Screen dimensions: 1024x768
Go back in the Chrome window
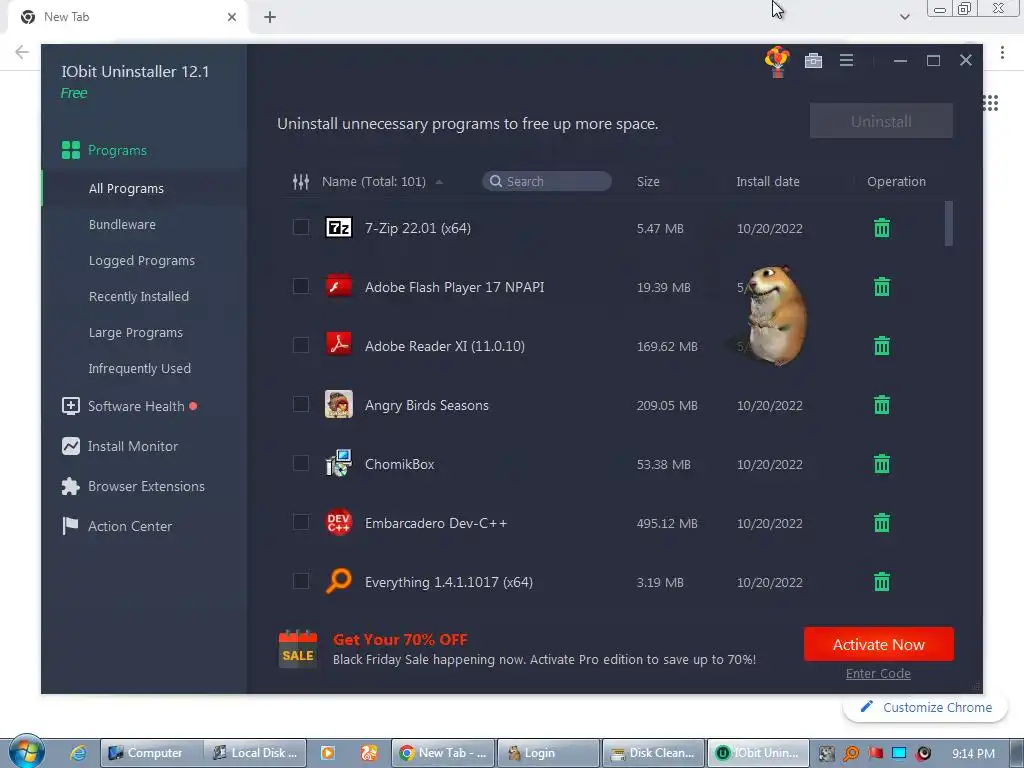[x=22, y=52]
